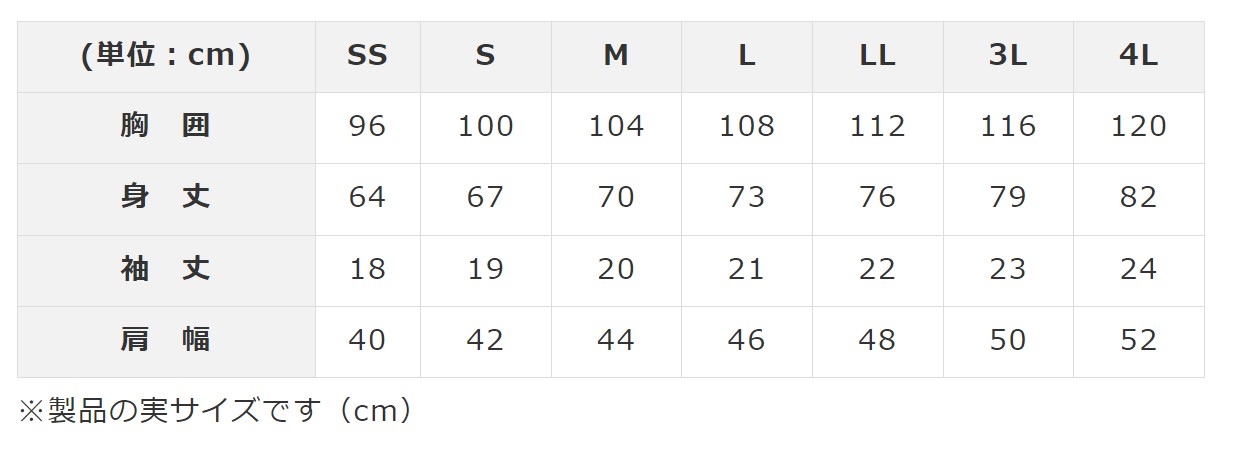Select the M size column header
1240x454 pixels.
tap(616, 56)
